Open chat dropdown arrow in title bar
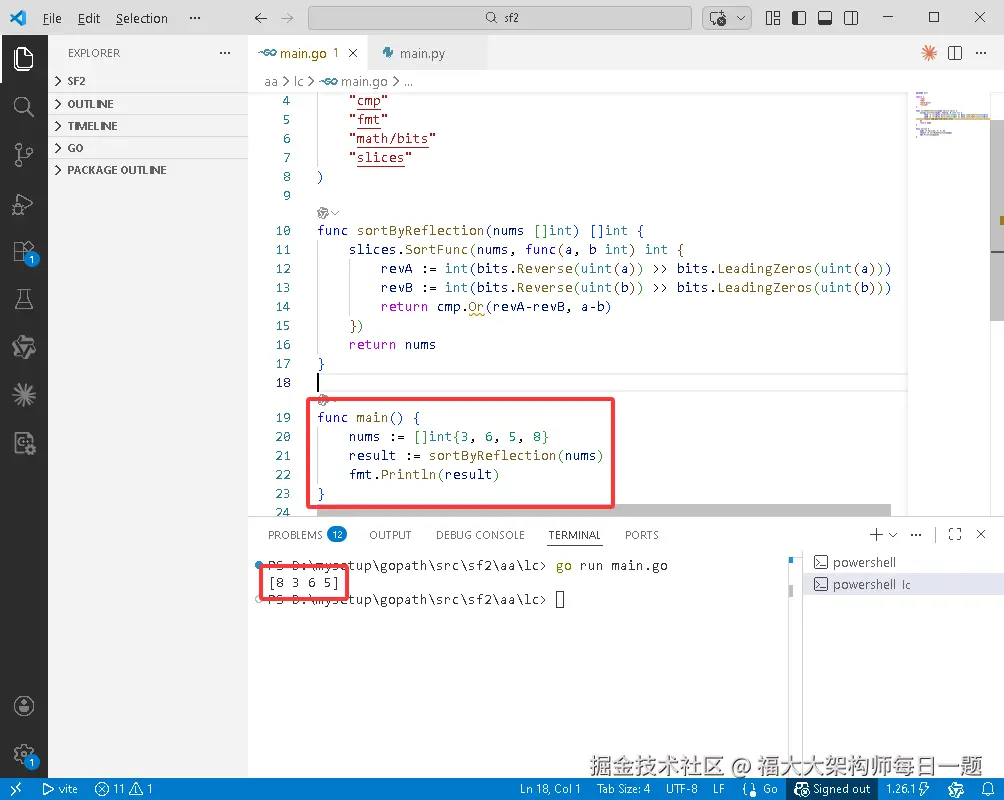This screenshot has width=1004, height=800. 741,18
